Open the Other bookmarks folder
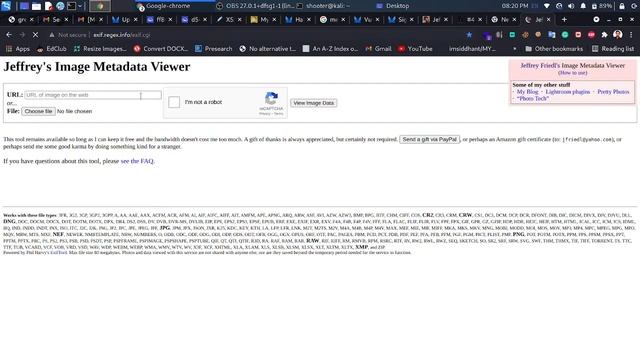 [554, 49]
